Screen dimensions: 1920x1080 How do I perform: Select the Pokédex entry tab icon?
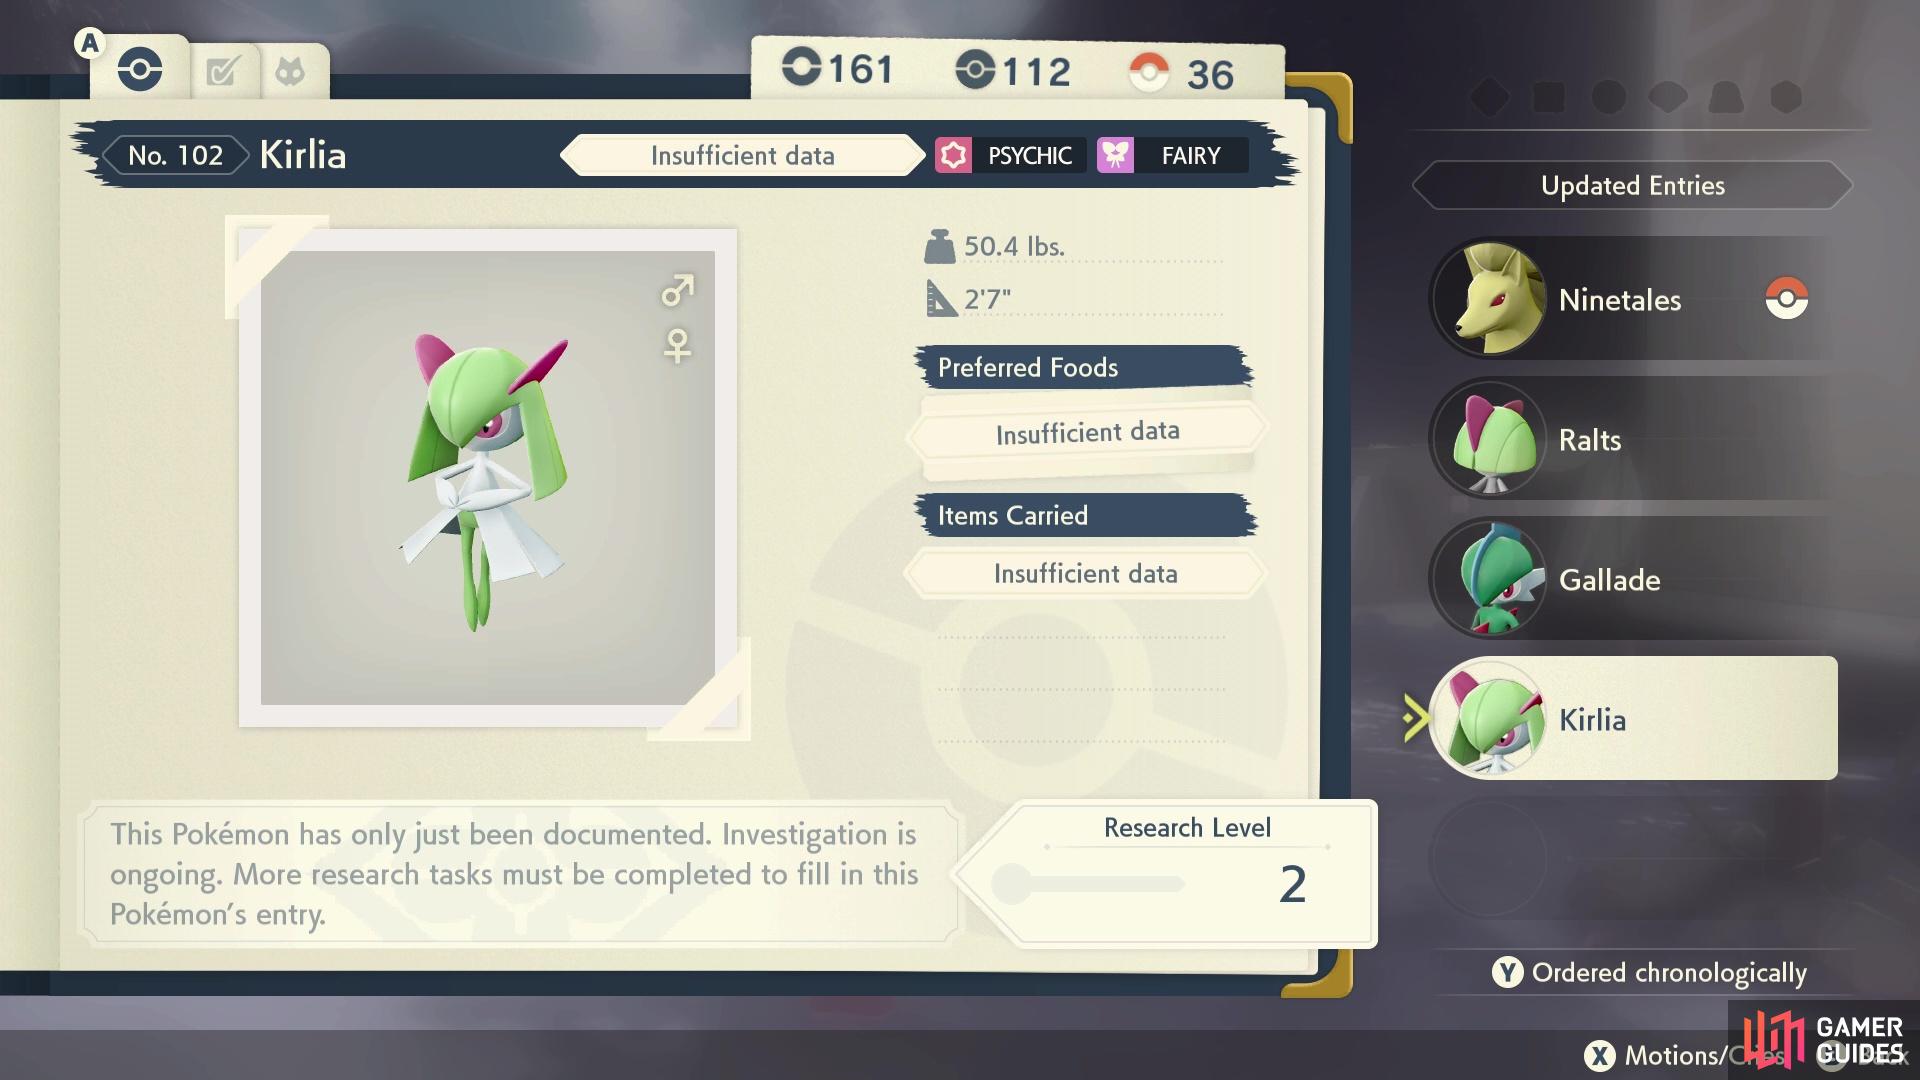pos(140,70)
